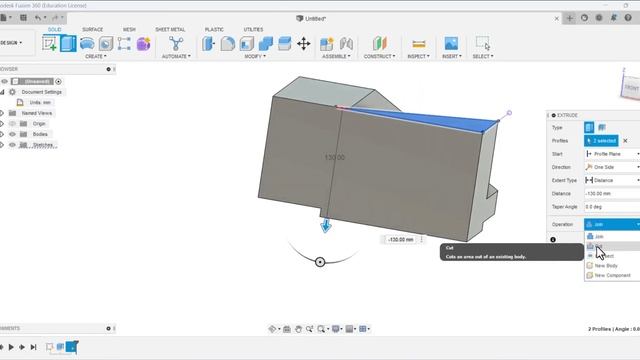Toggle visibility of Sketches folder

tap(12, 145)
